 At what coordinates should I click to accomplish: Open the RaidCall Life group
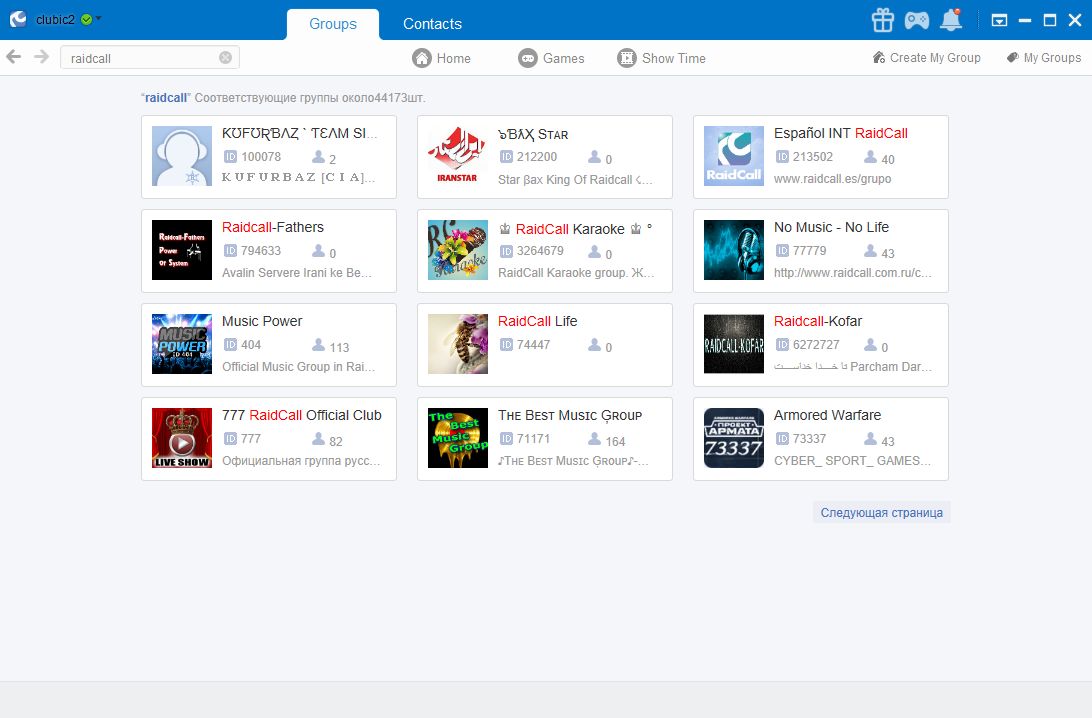538,321
